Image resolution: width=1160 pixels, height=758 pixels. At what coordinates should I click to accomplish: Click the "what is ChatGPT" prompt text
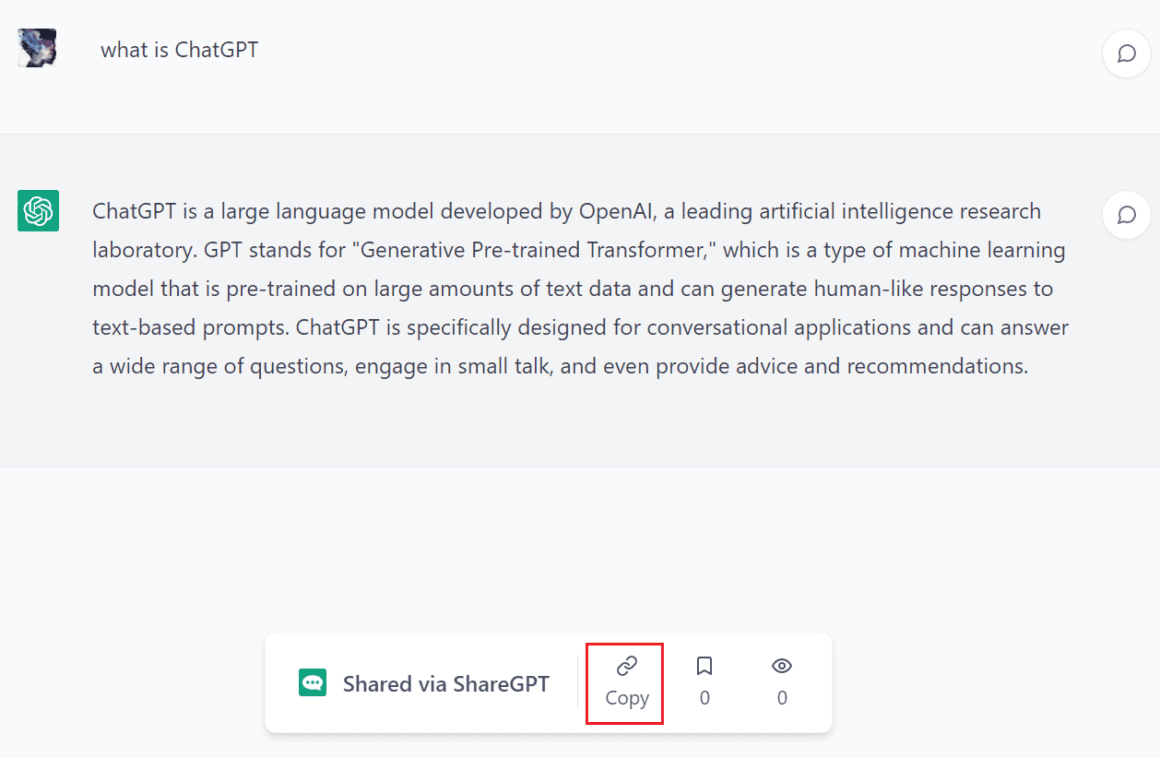click(180, 50)
